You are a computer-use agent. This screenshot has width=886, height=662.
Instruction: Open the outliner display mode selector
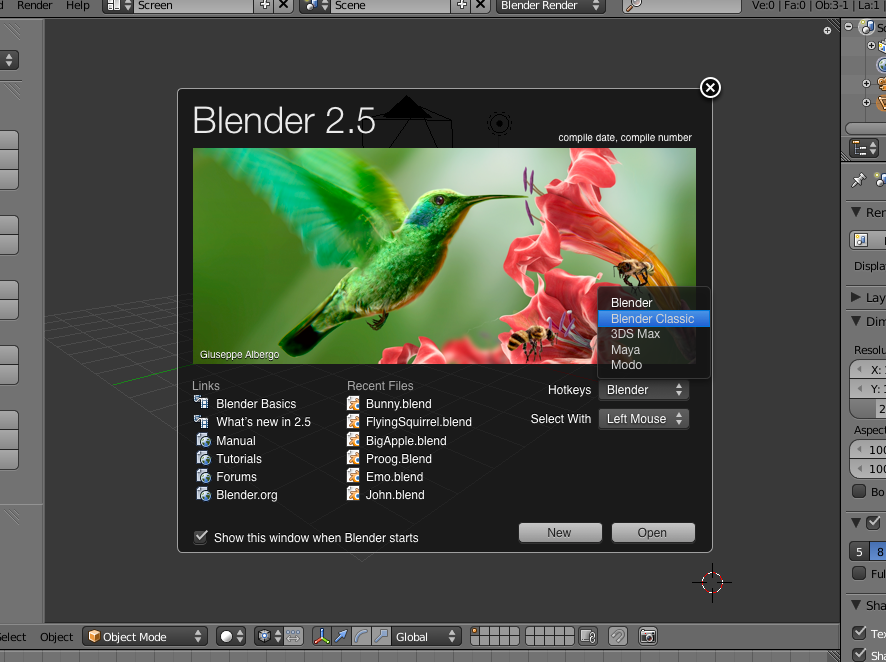[864, 149]
